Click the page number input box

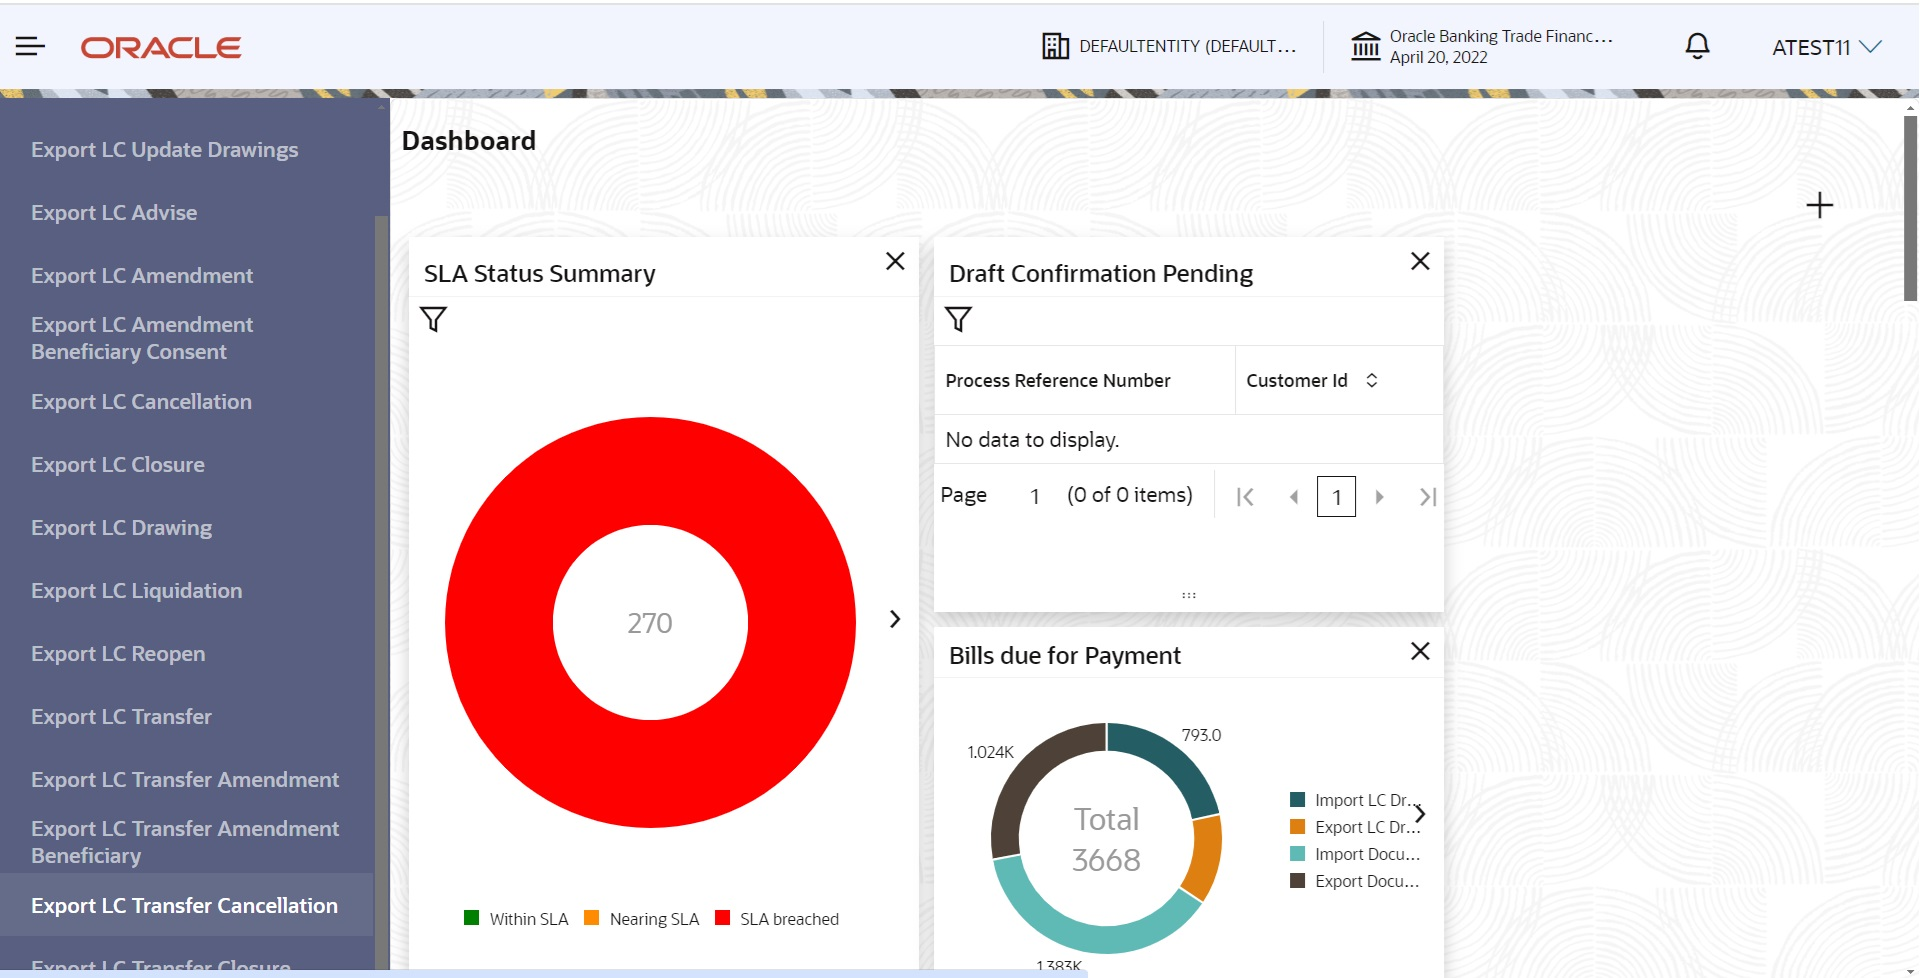[x=1336, y=497]
